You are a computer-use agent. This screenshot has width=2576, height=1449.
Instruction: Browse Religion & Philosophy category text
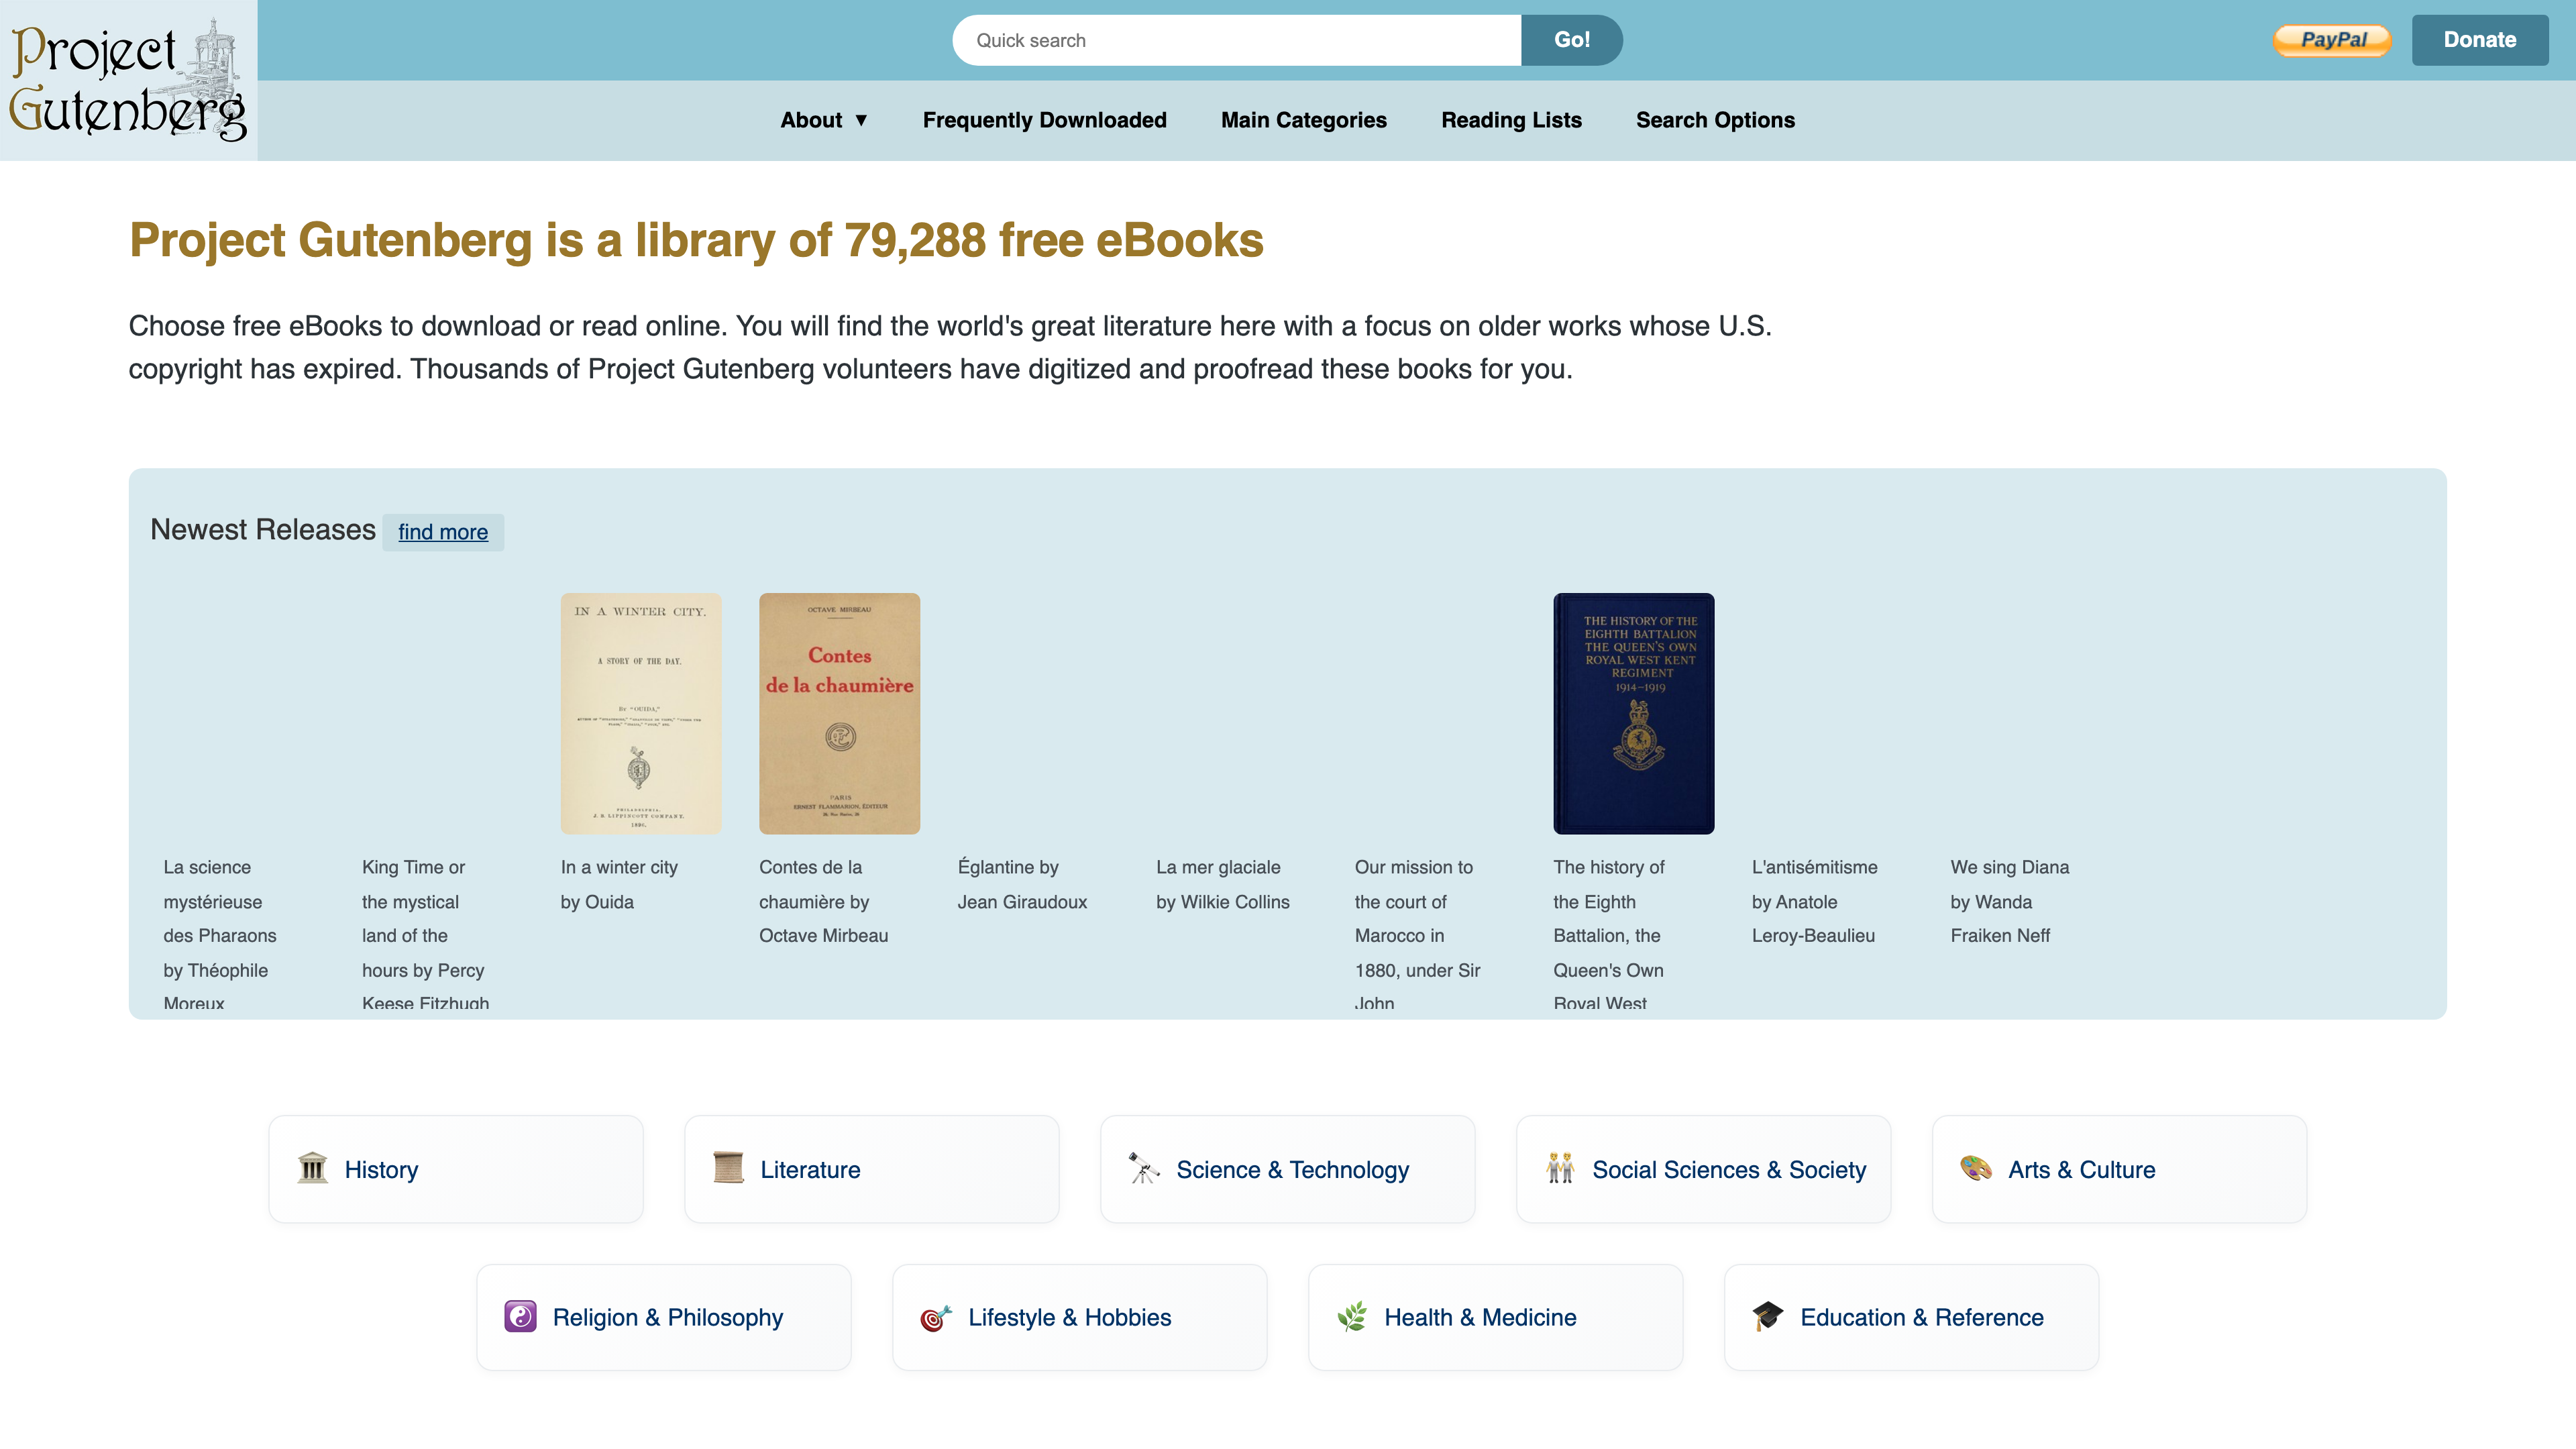pyautogui.click(x=667, y=1317)
